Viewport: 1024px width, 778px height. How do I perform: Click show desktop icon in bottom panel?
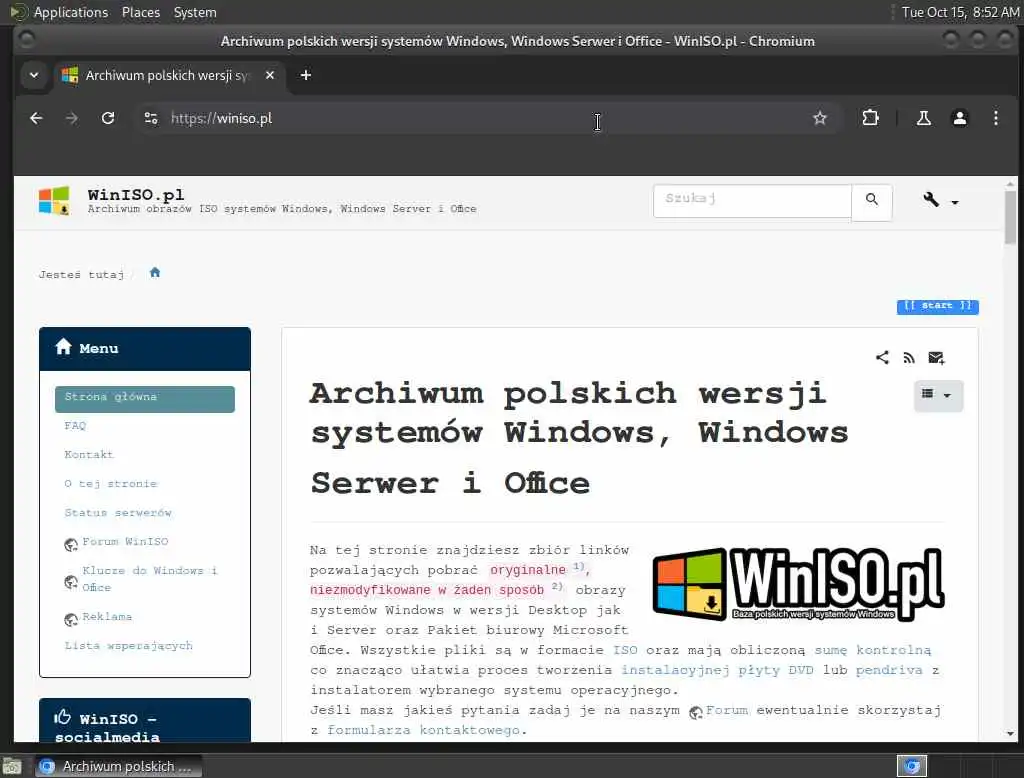pos(12,766)
